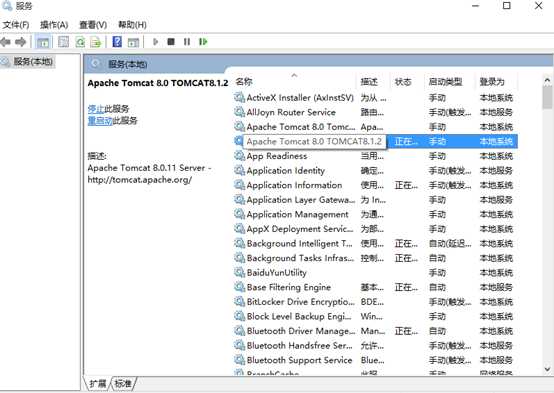Image resolution: width=554 pixels, height=393 pixels.
Task: Click the Export list toolbar icon
Action: (x=96, y=42)
